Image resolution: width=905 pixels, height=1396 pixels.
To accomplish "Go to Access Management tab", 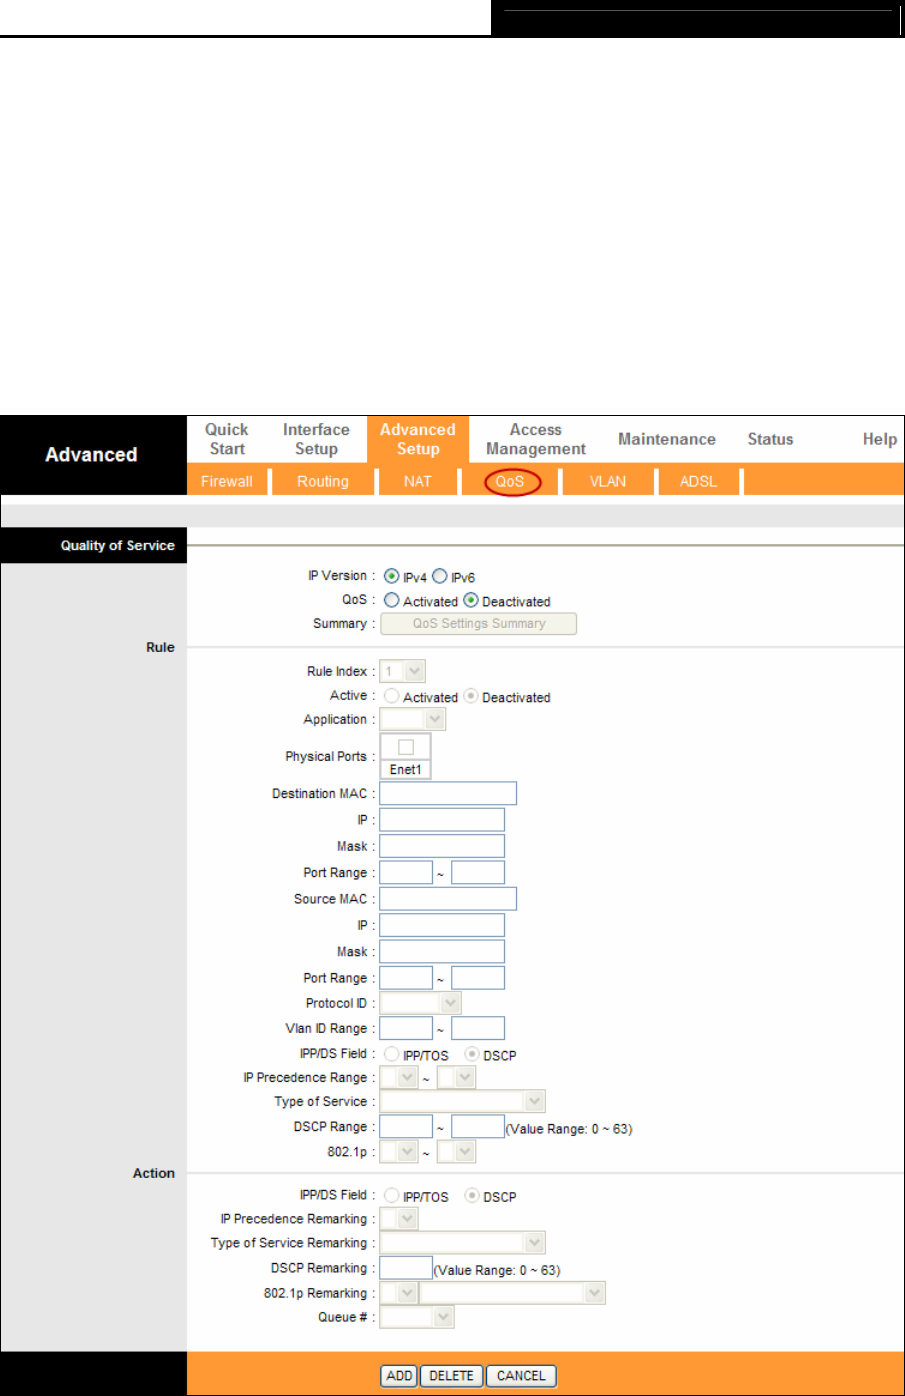I will click(535, 439).
